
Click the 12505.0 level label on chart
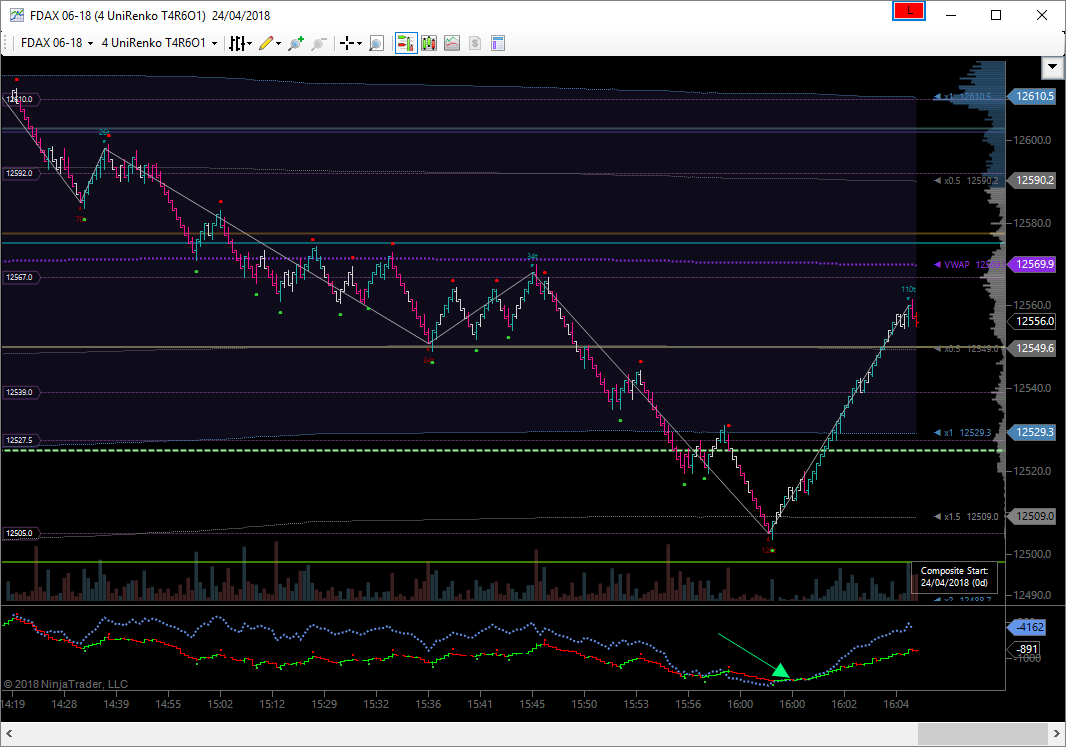click(21, 534)
